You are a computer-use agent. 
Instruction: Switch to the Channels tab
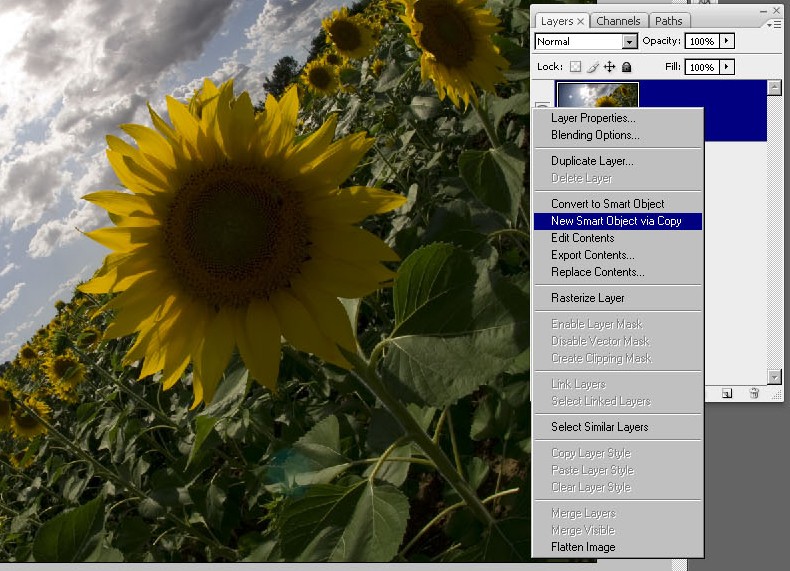pyautogui.click(x=618, y=21)
